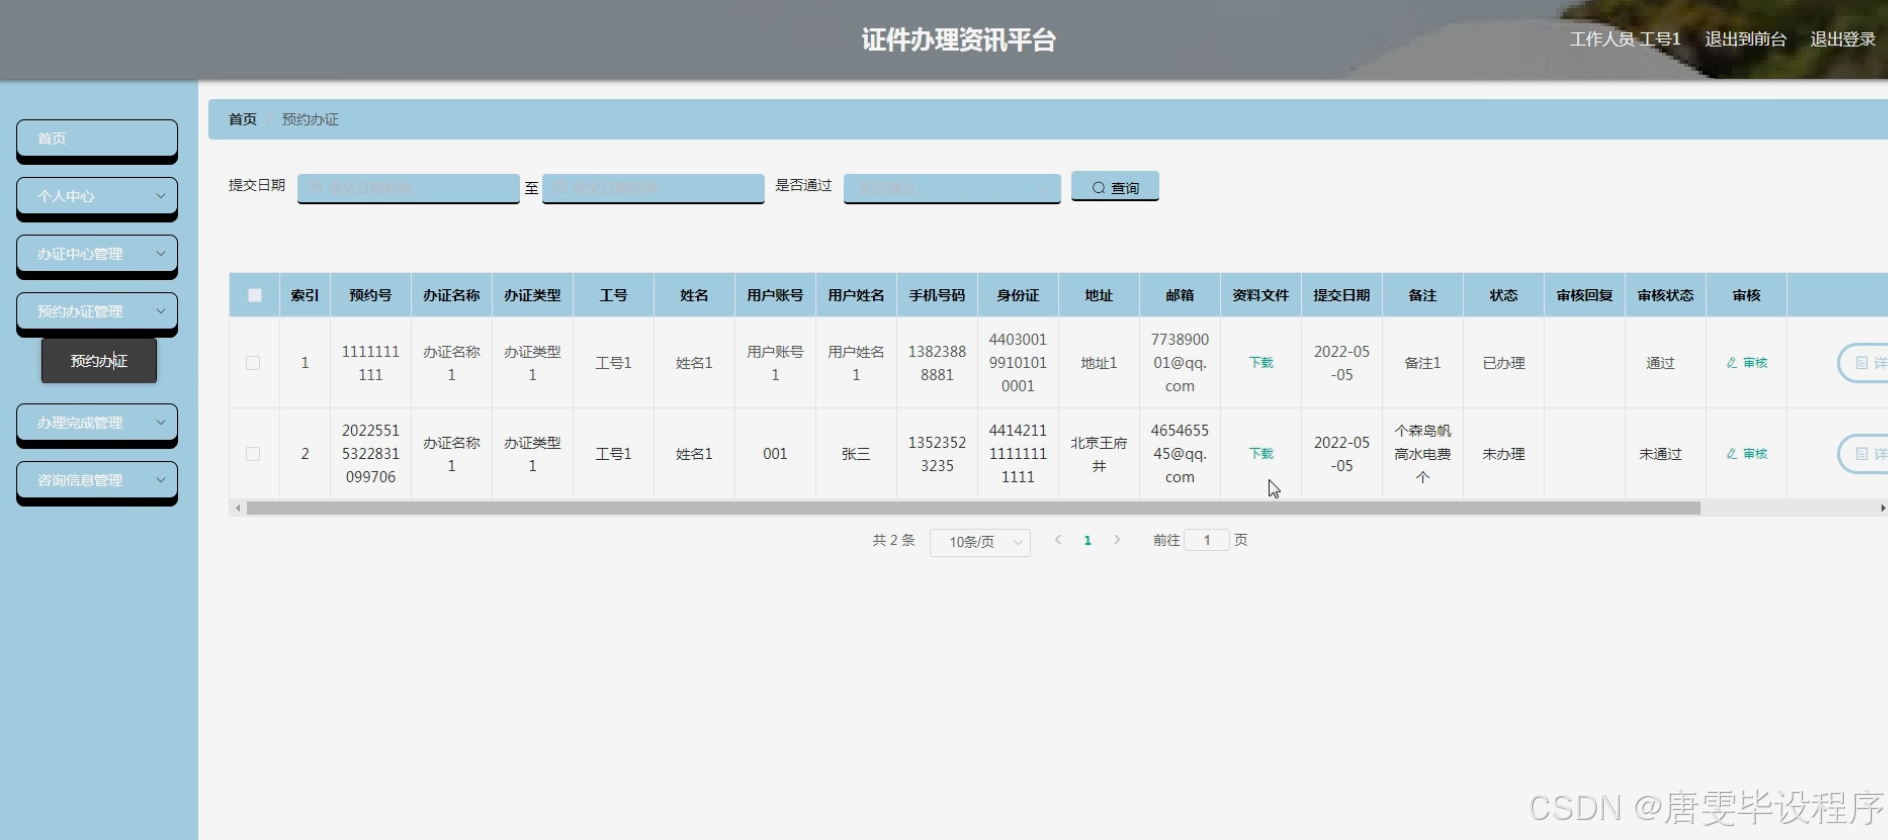Image resolution: width=1888 pixels, height=840 pixels.
Task: Click the scrollbar right arrow
Action: tap(1882, 508)
